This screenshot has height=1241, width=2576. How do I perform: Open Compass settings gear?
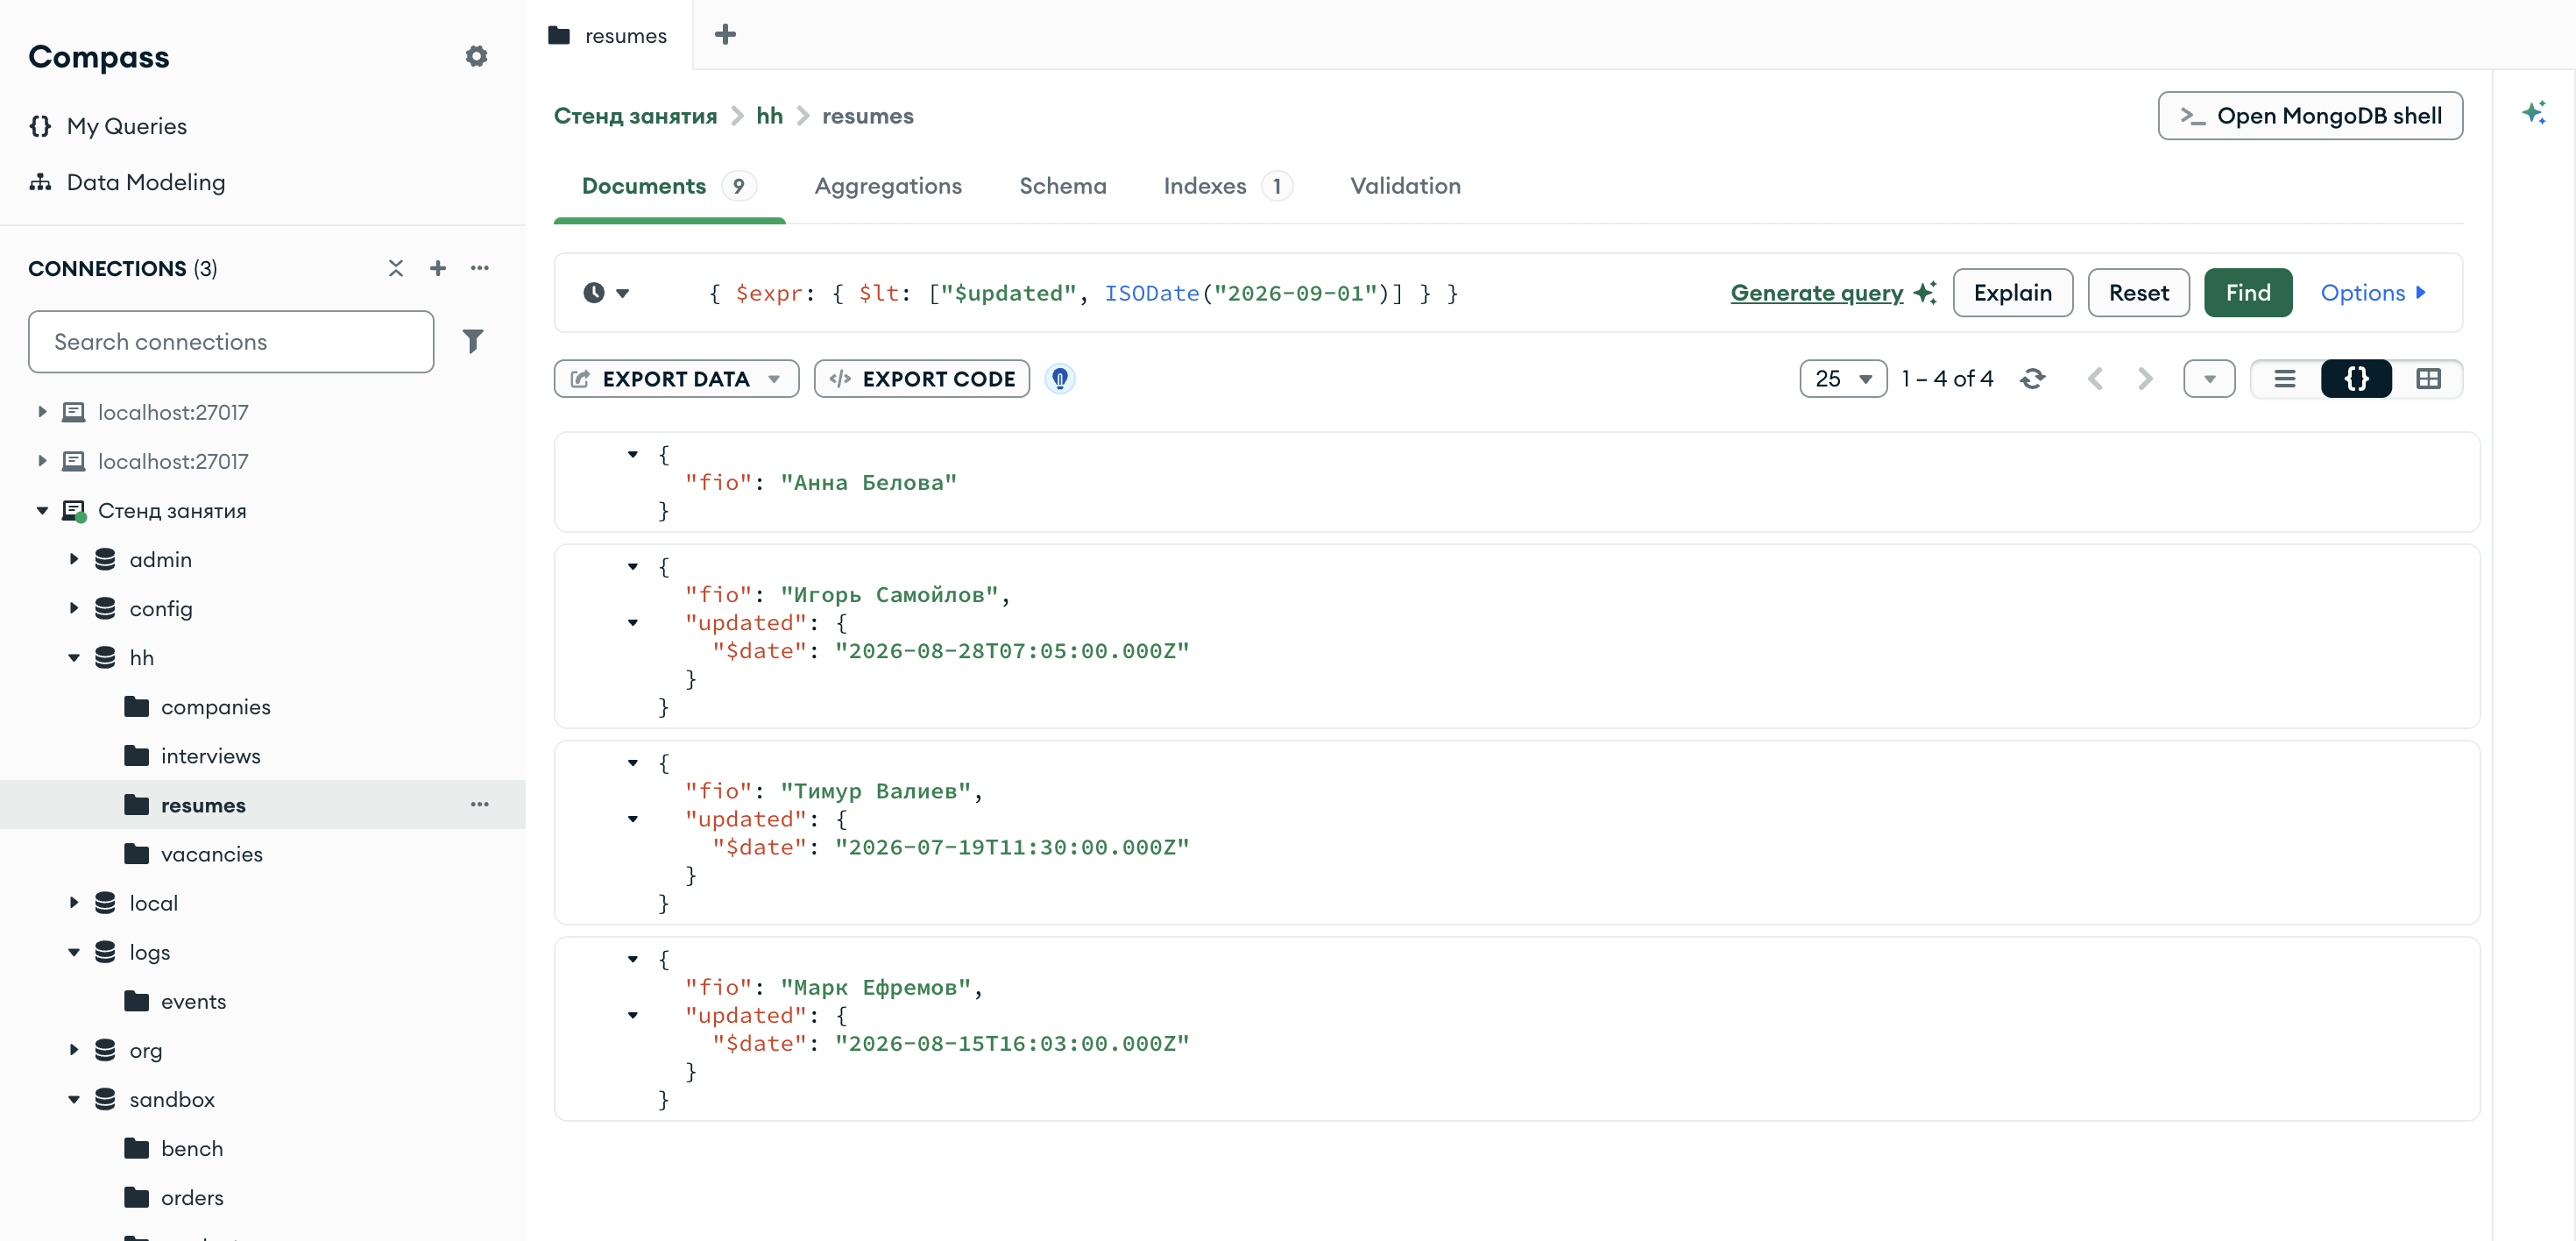click(476, 56)
